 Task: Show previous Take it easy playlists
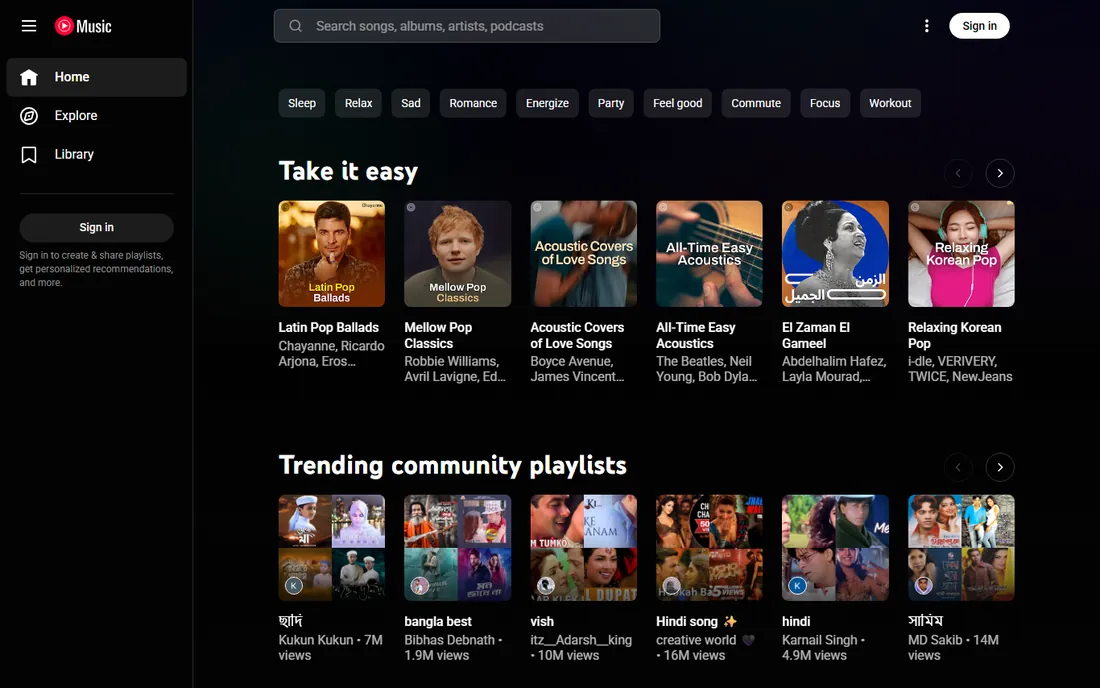958,173
